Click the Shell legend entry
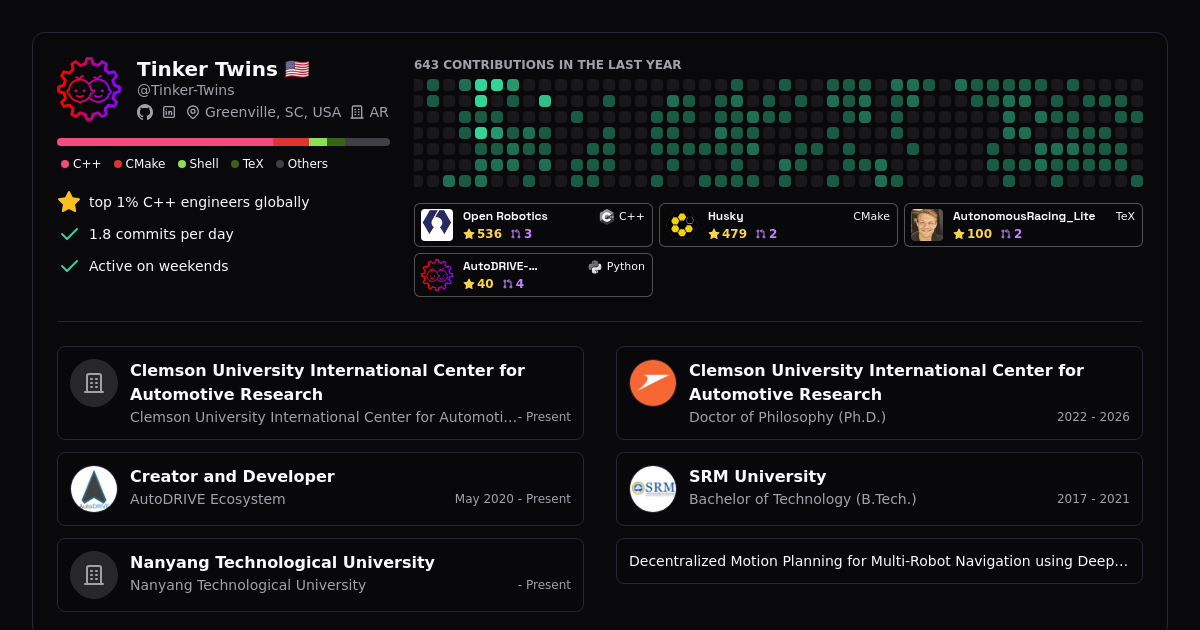Viewport: 1200px width, 630px height. (x=198, y=164)
